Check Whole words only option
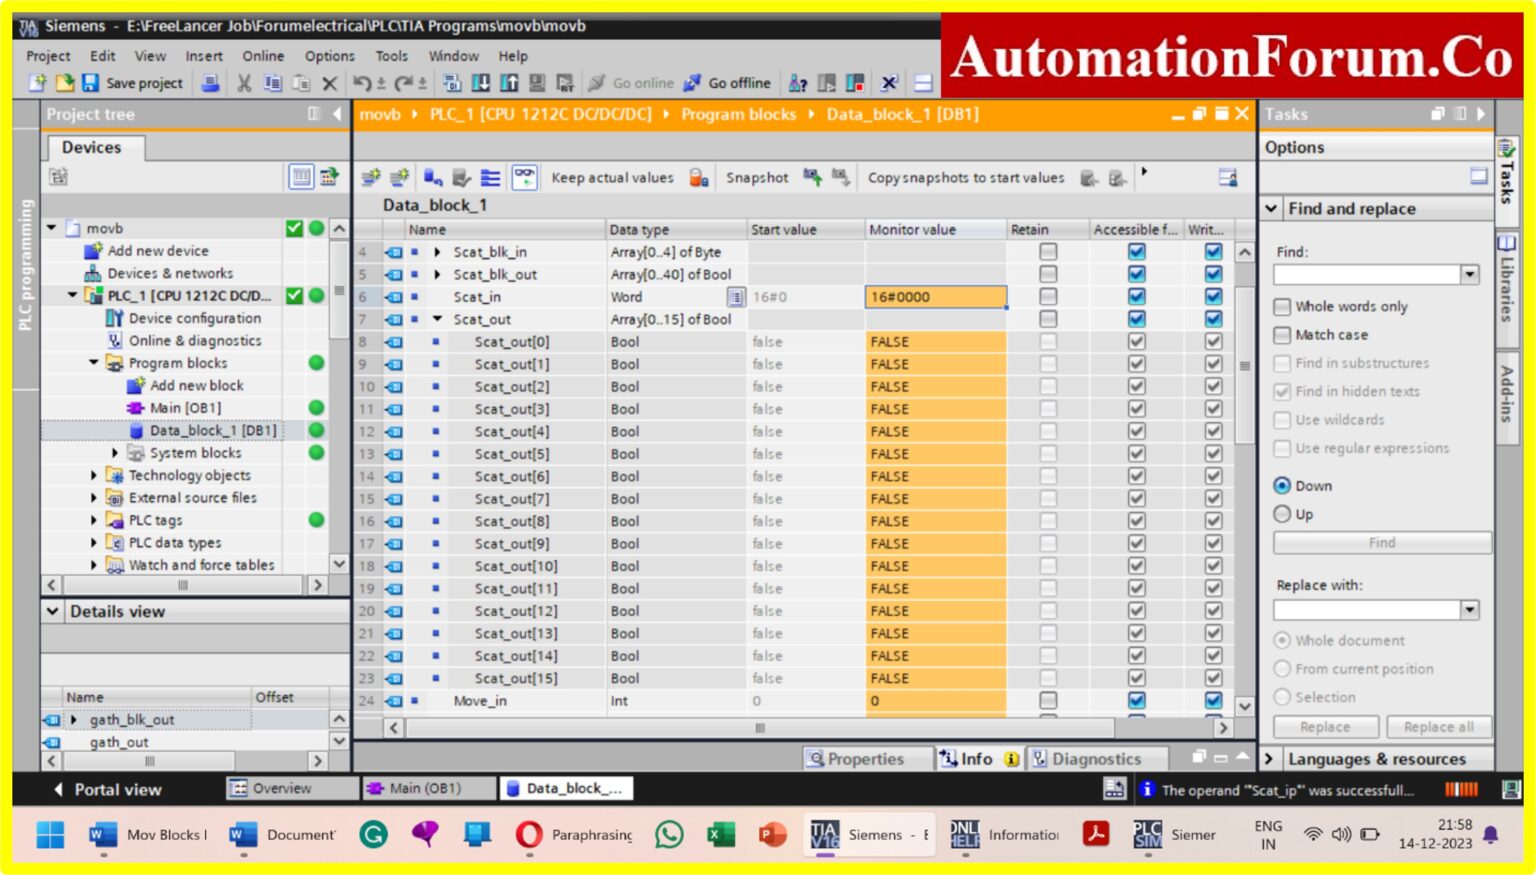 (1283, 306)
